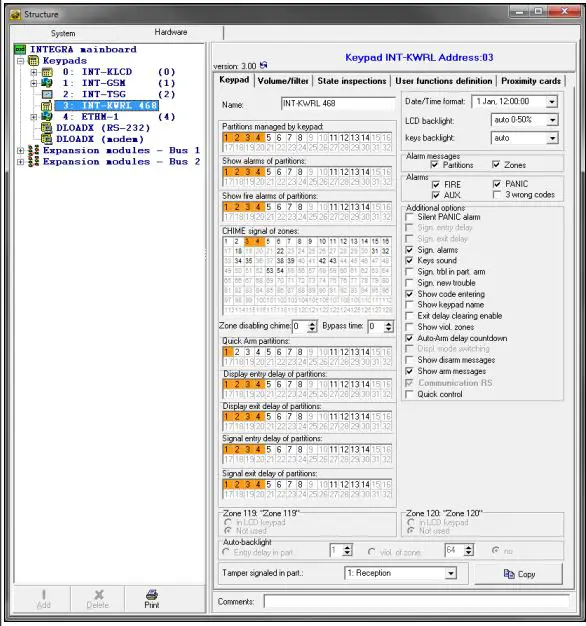586x626 pixels.
Task: Click the INT-GSM module icon
Action: point(47,83)
